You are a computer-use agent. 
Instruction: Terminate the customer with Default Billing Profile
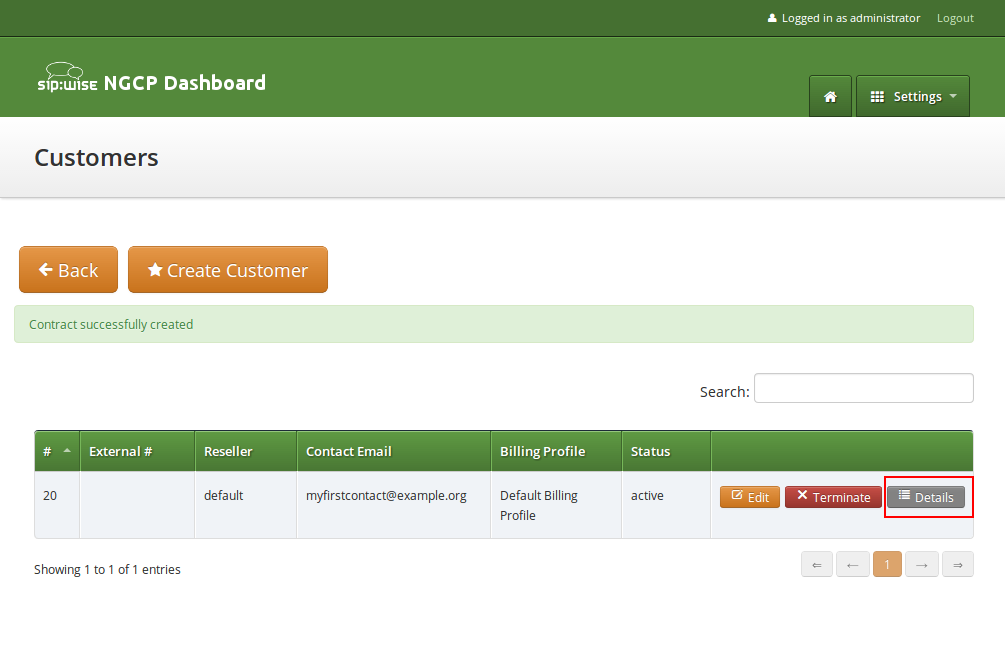pyautogui.click(x=833, y=496)
